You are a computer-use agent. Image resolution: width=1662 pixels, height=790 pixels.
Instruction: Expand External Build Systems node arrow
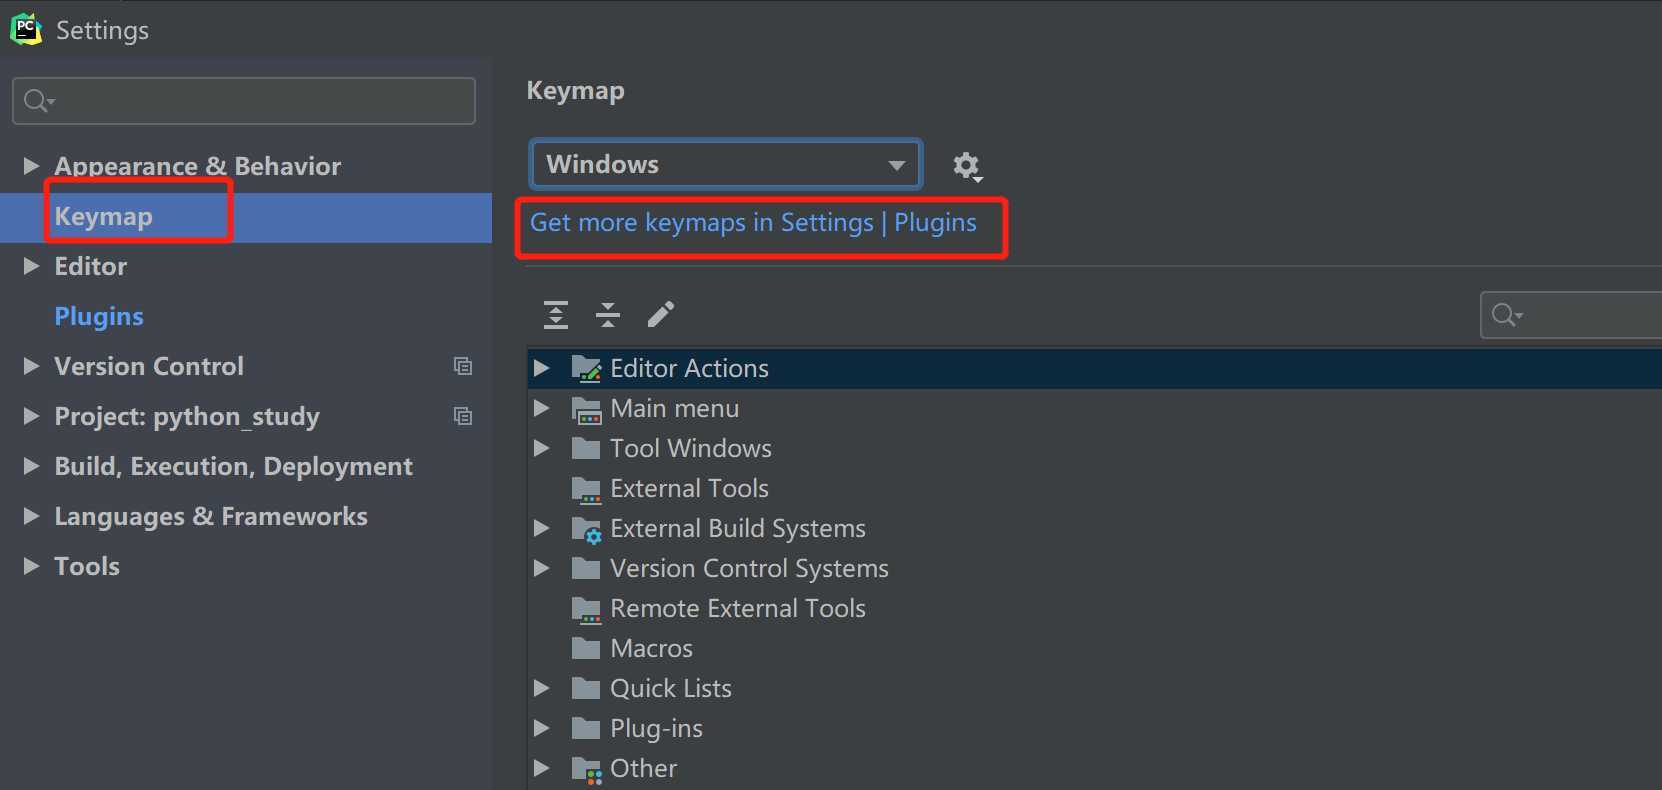coord(542,528)
